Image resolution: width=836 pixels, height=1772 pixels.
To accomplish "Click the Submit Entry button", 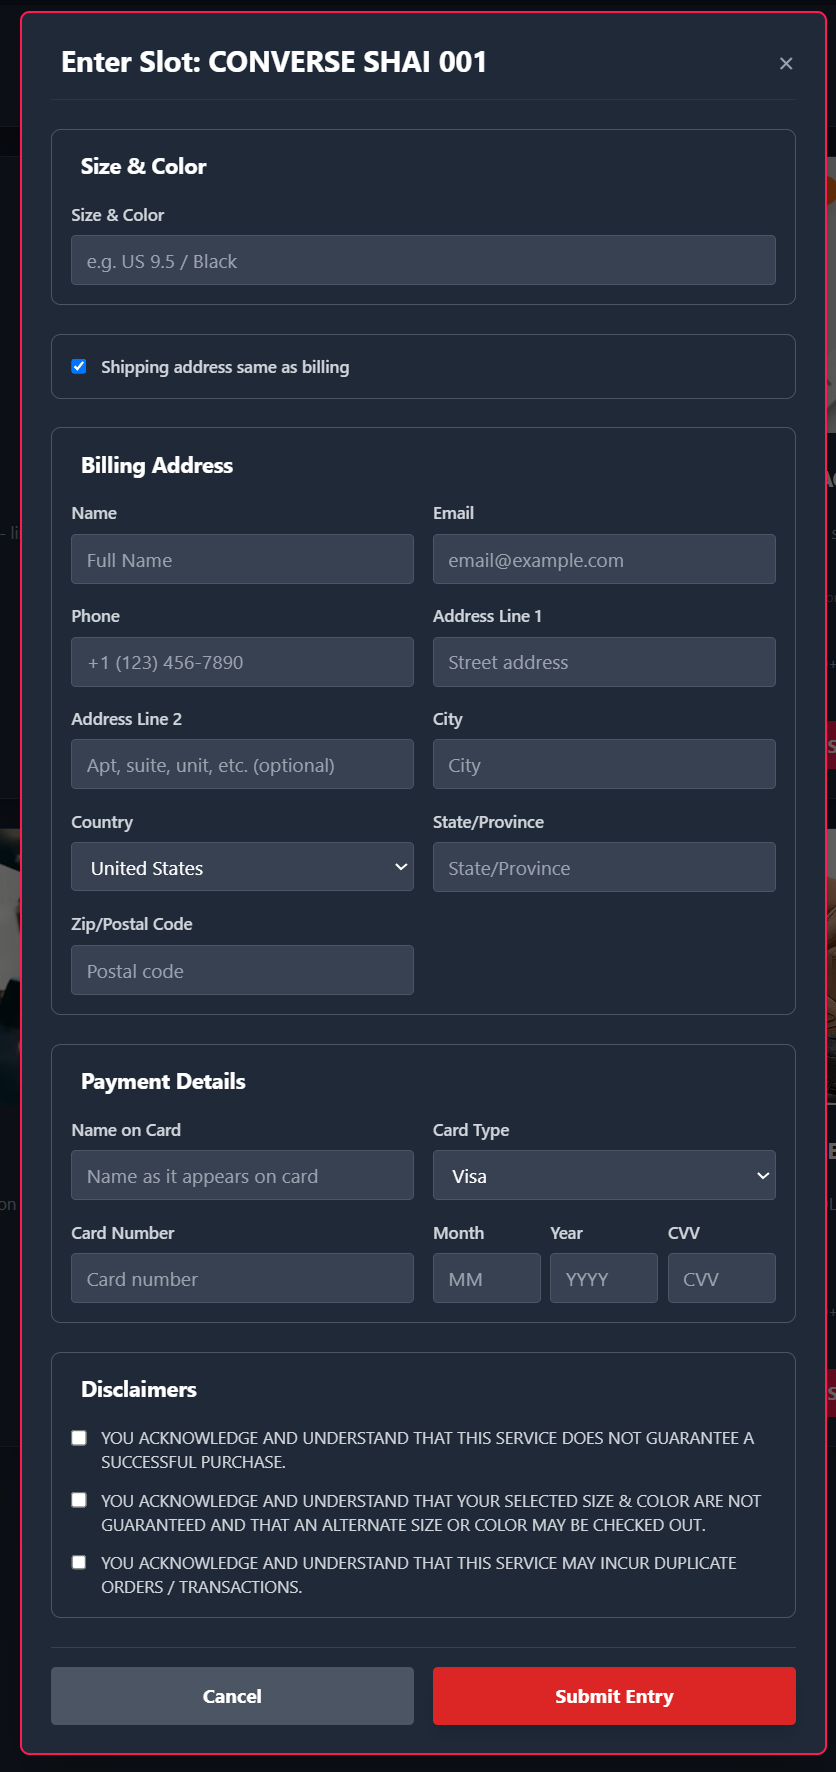I will [x=614, y=1696].
